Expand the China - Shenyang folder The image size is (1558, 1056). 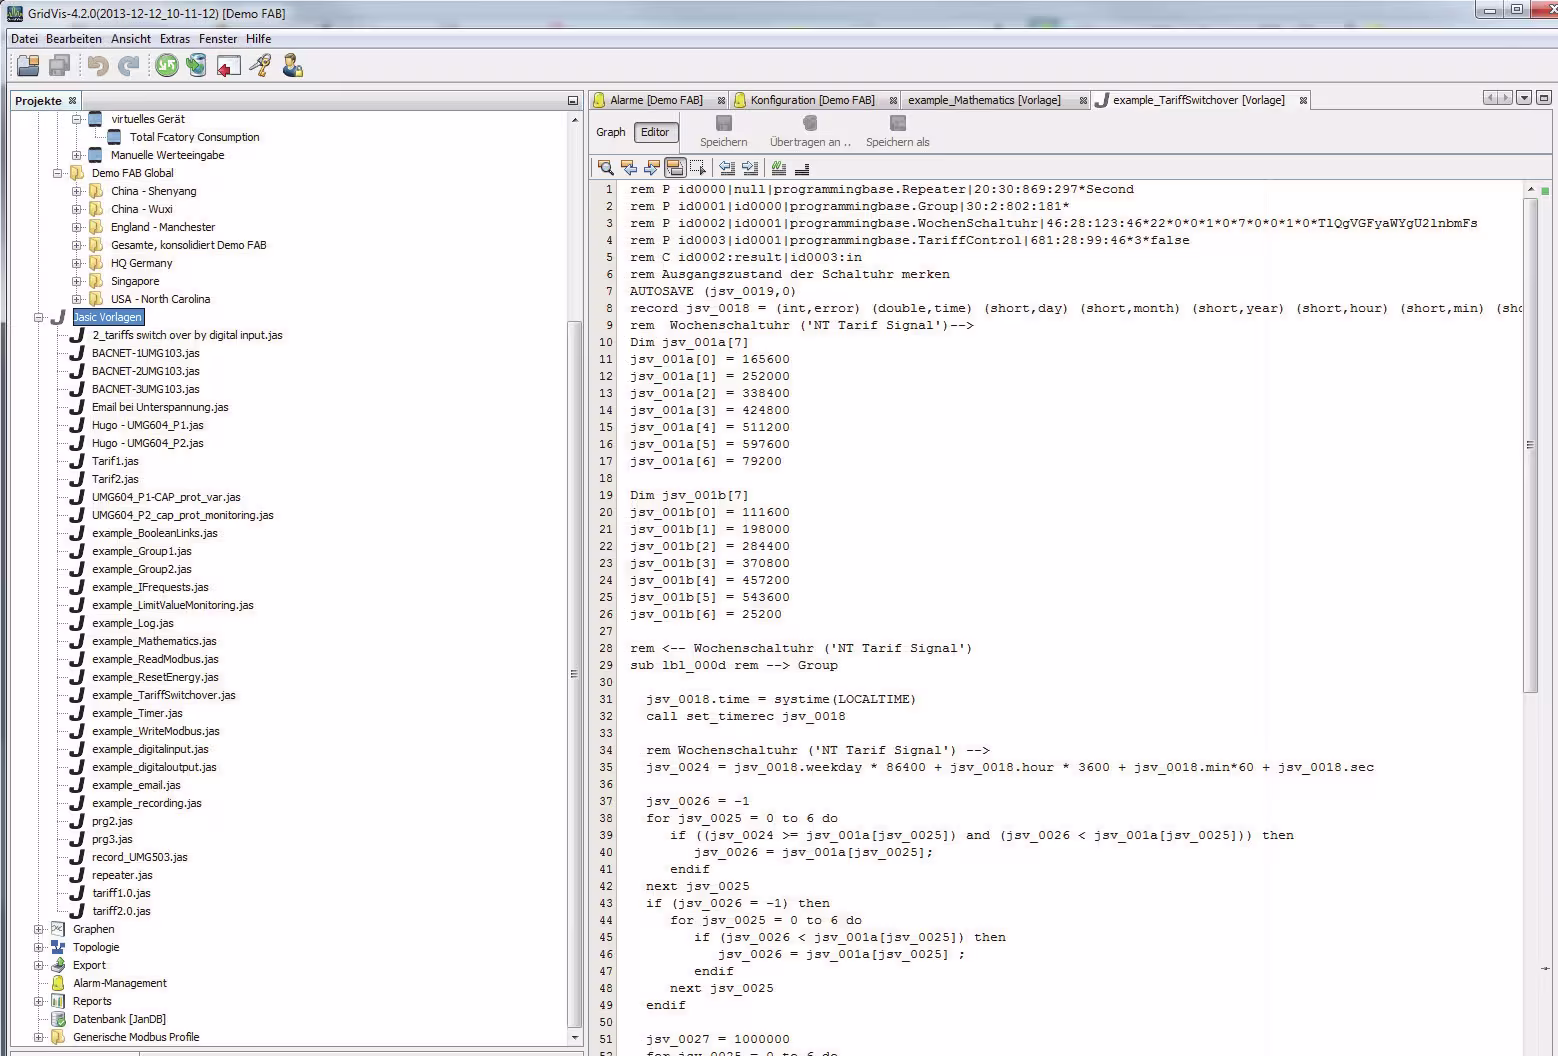77,191
